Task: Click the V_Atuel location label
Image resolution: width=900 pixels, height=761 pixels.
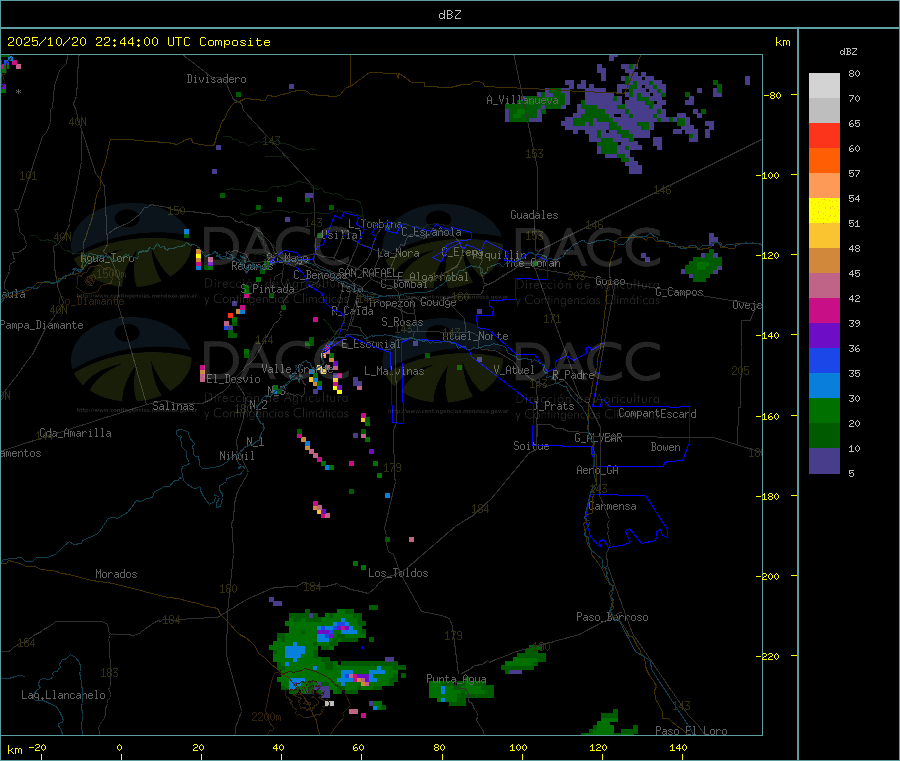Action: (x=513, y=370)
